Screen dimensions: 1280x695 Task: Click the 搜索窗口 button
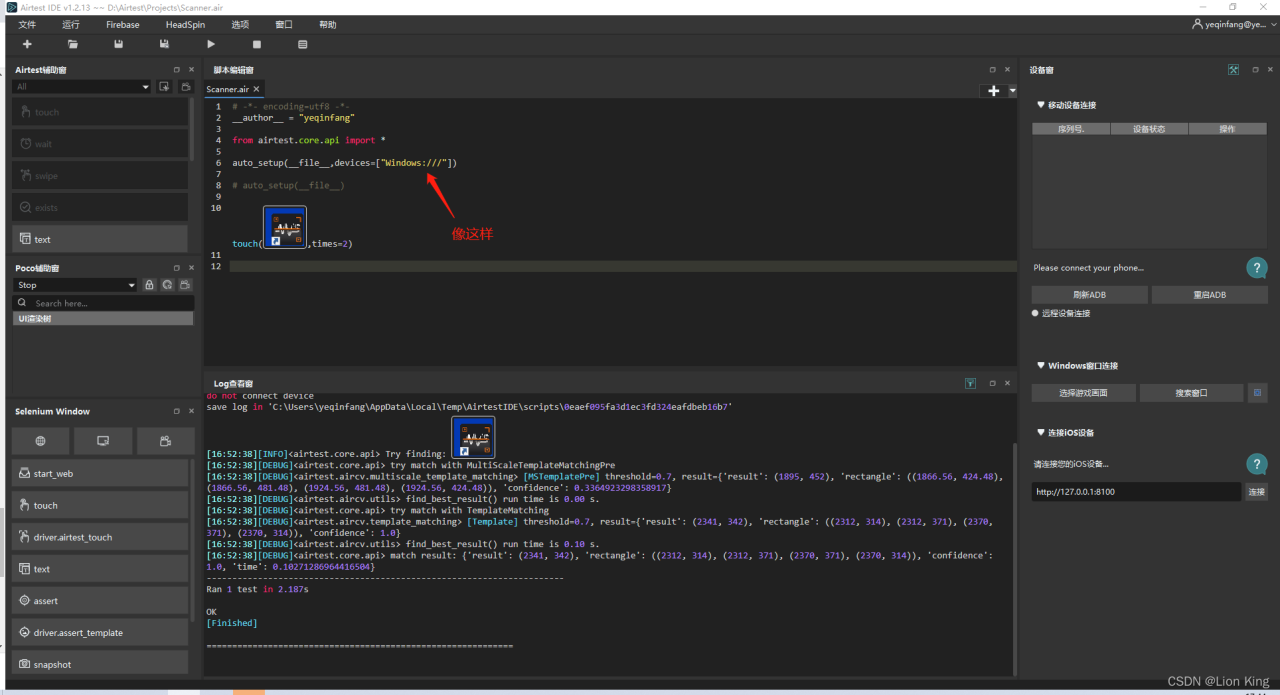[1192, 393]
